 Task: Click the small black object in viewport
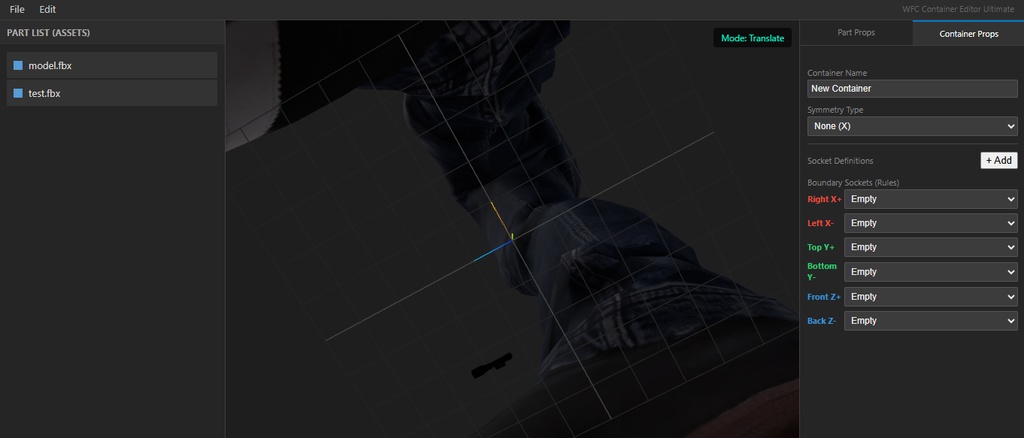(492, 366)
